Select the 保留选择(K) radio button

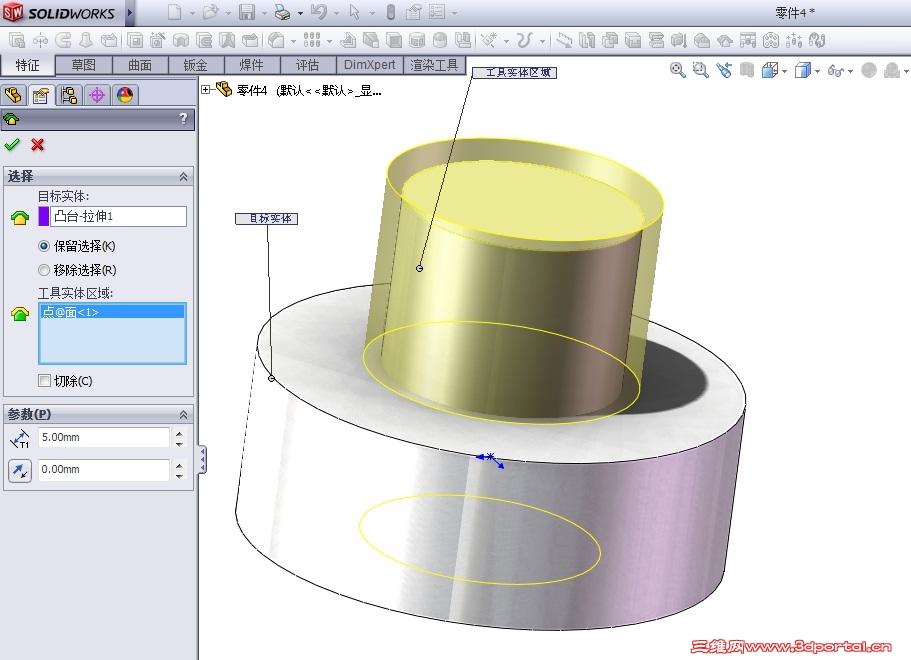coord(44,246)
